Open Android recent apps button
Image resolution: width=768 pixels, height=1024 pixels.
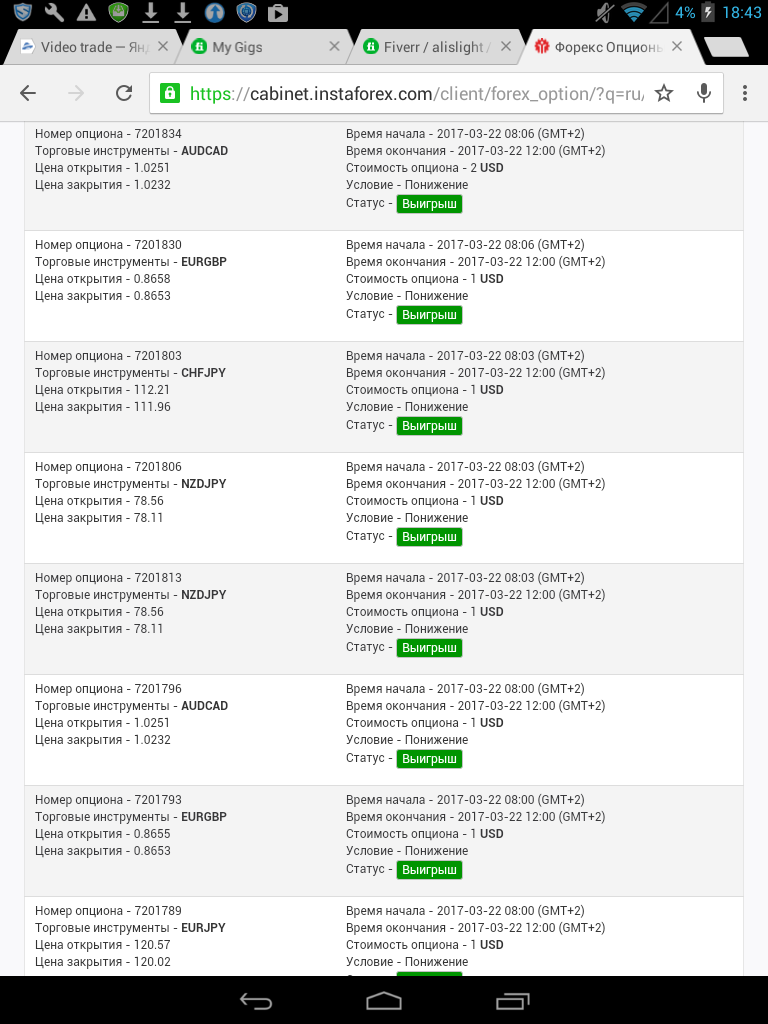pyautogui.click(x=512, y=1001)
